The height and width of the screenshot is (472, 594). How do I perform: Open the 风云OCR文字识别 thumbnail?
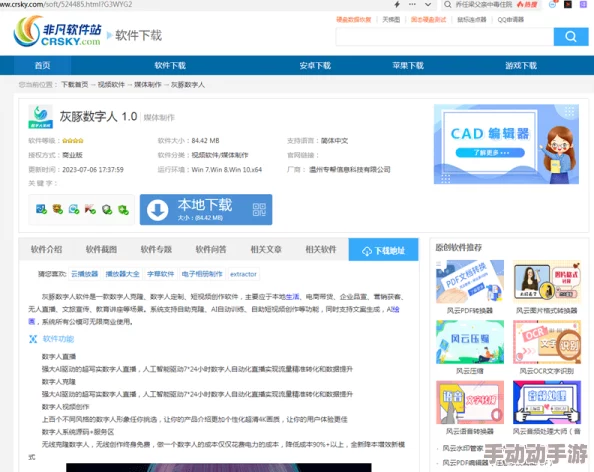pyautogui.click(x=547, y=342)
